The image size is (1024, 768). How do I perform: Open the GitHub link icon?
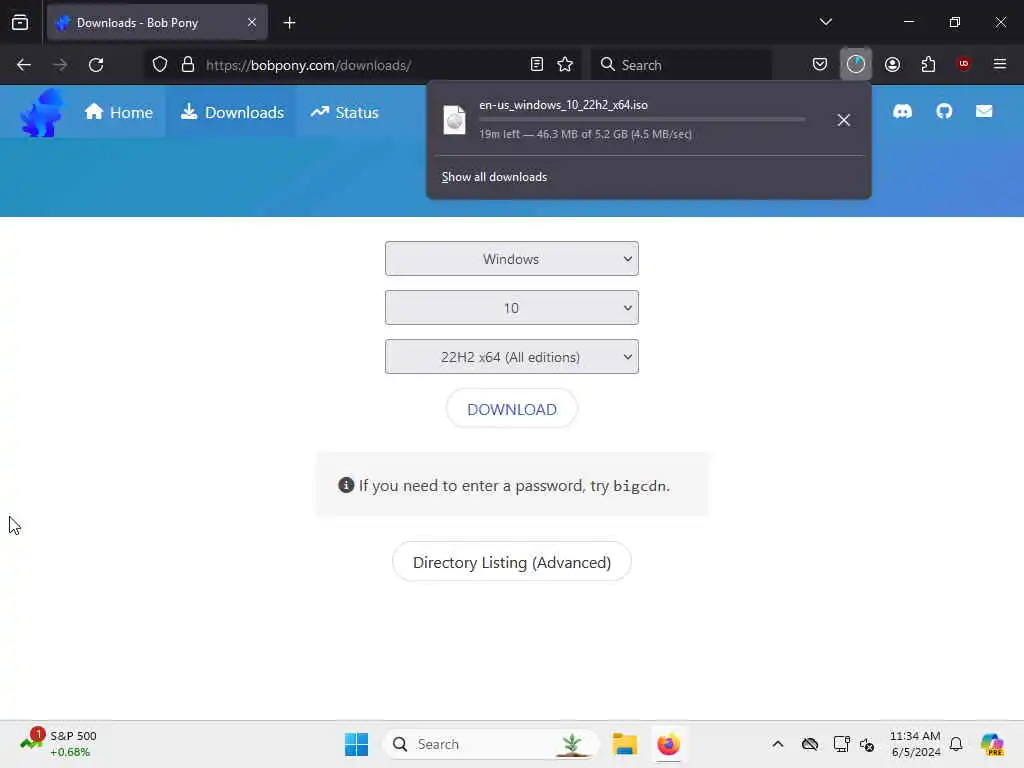[x=944, y=112]
